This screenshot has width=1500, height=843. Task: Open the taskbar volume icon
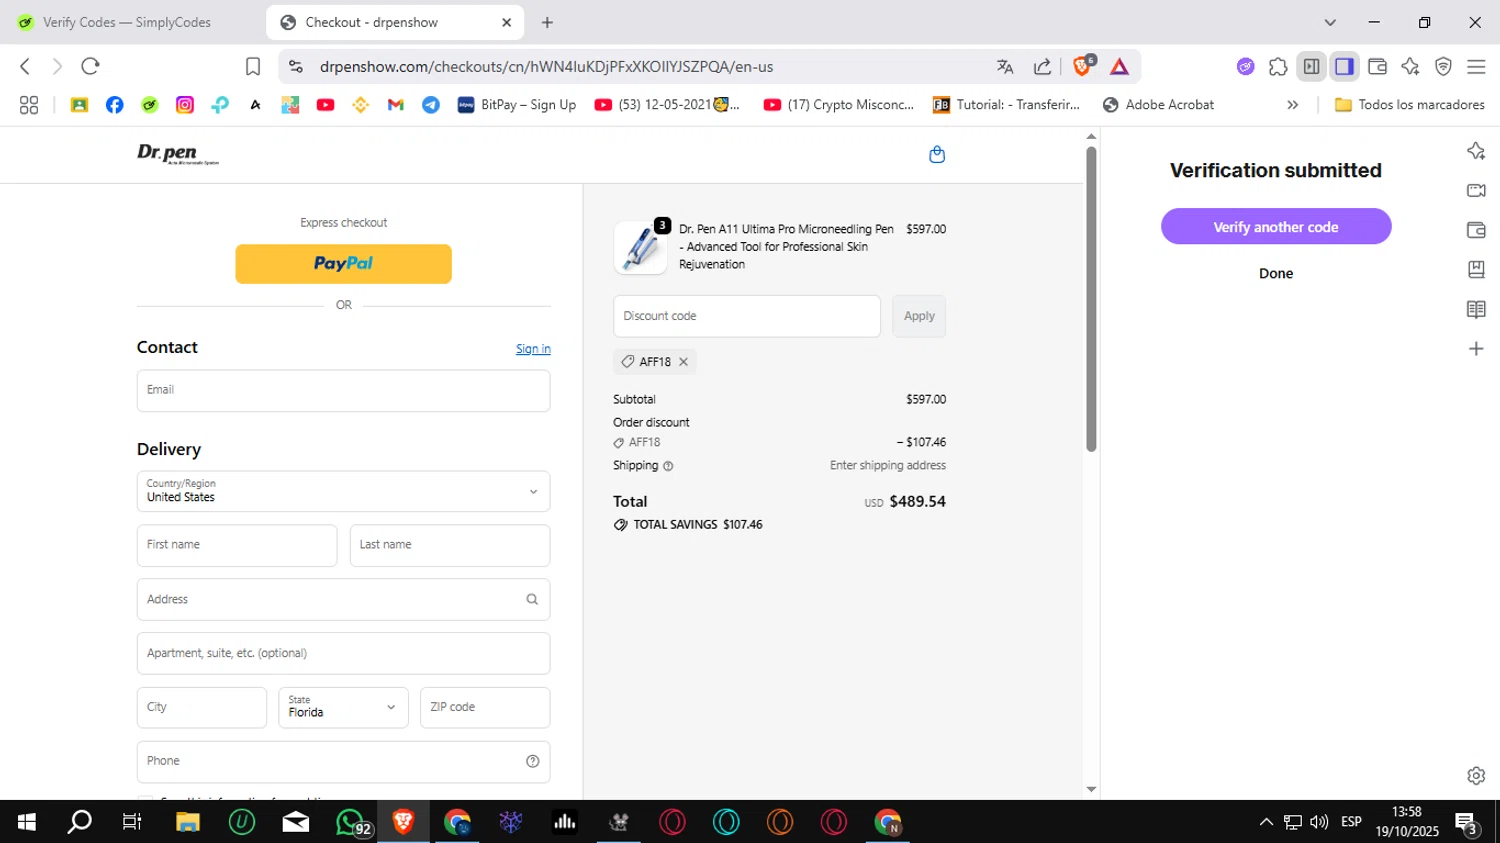[x=1319, y=822]
